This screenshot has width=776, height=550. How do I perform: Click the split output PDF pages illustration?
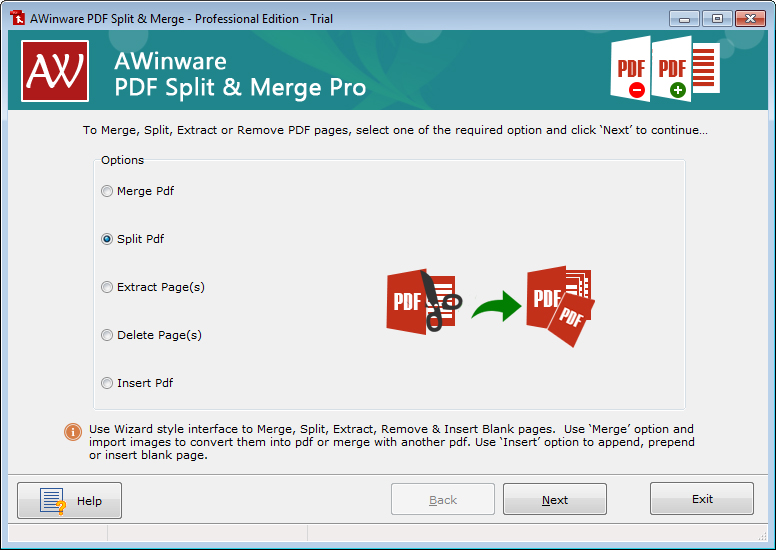pyautogui.click(x=561, y=306)
